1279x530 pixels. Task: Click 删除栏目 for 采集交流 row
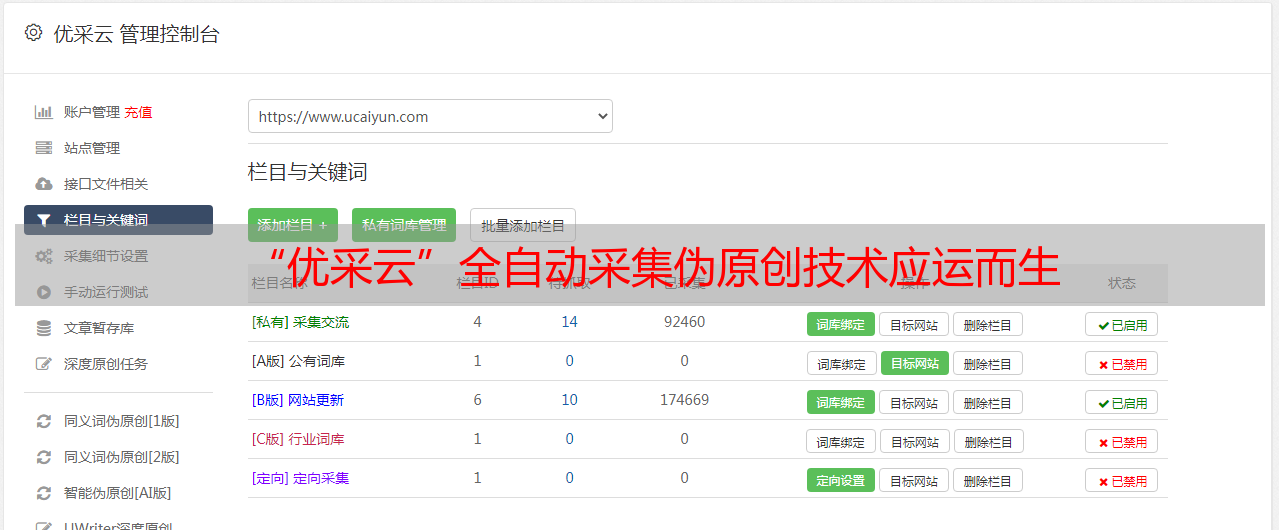[x=988, y=324]
